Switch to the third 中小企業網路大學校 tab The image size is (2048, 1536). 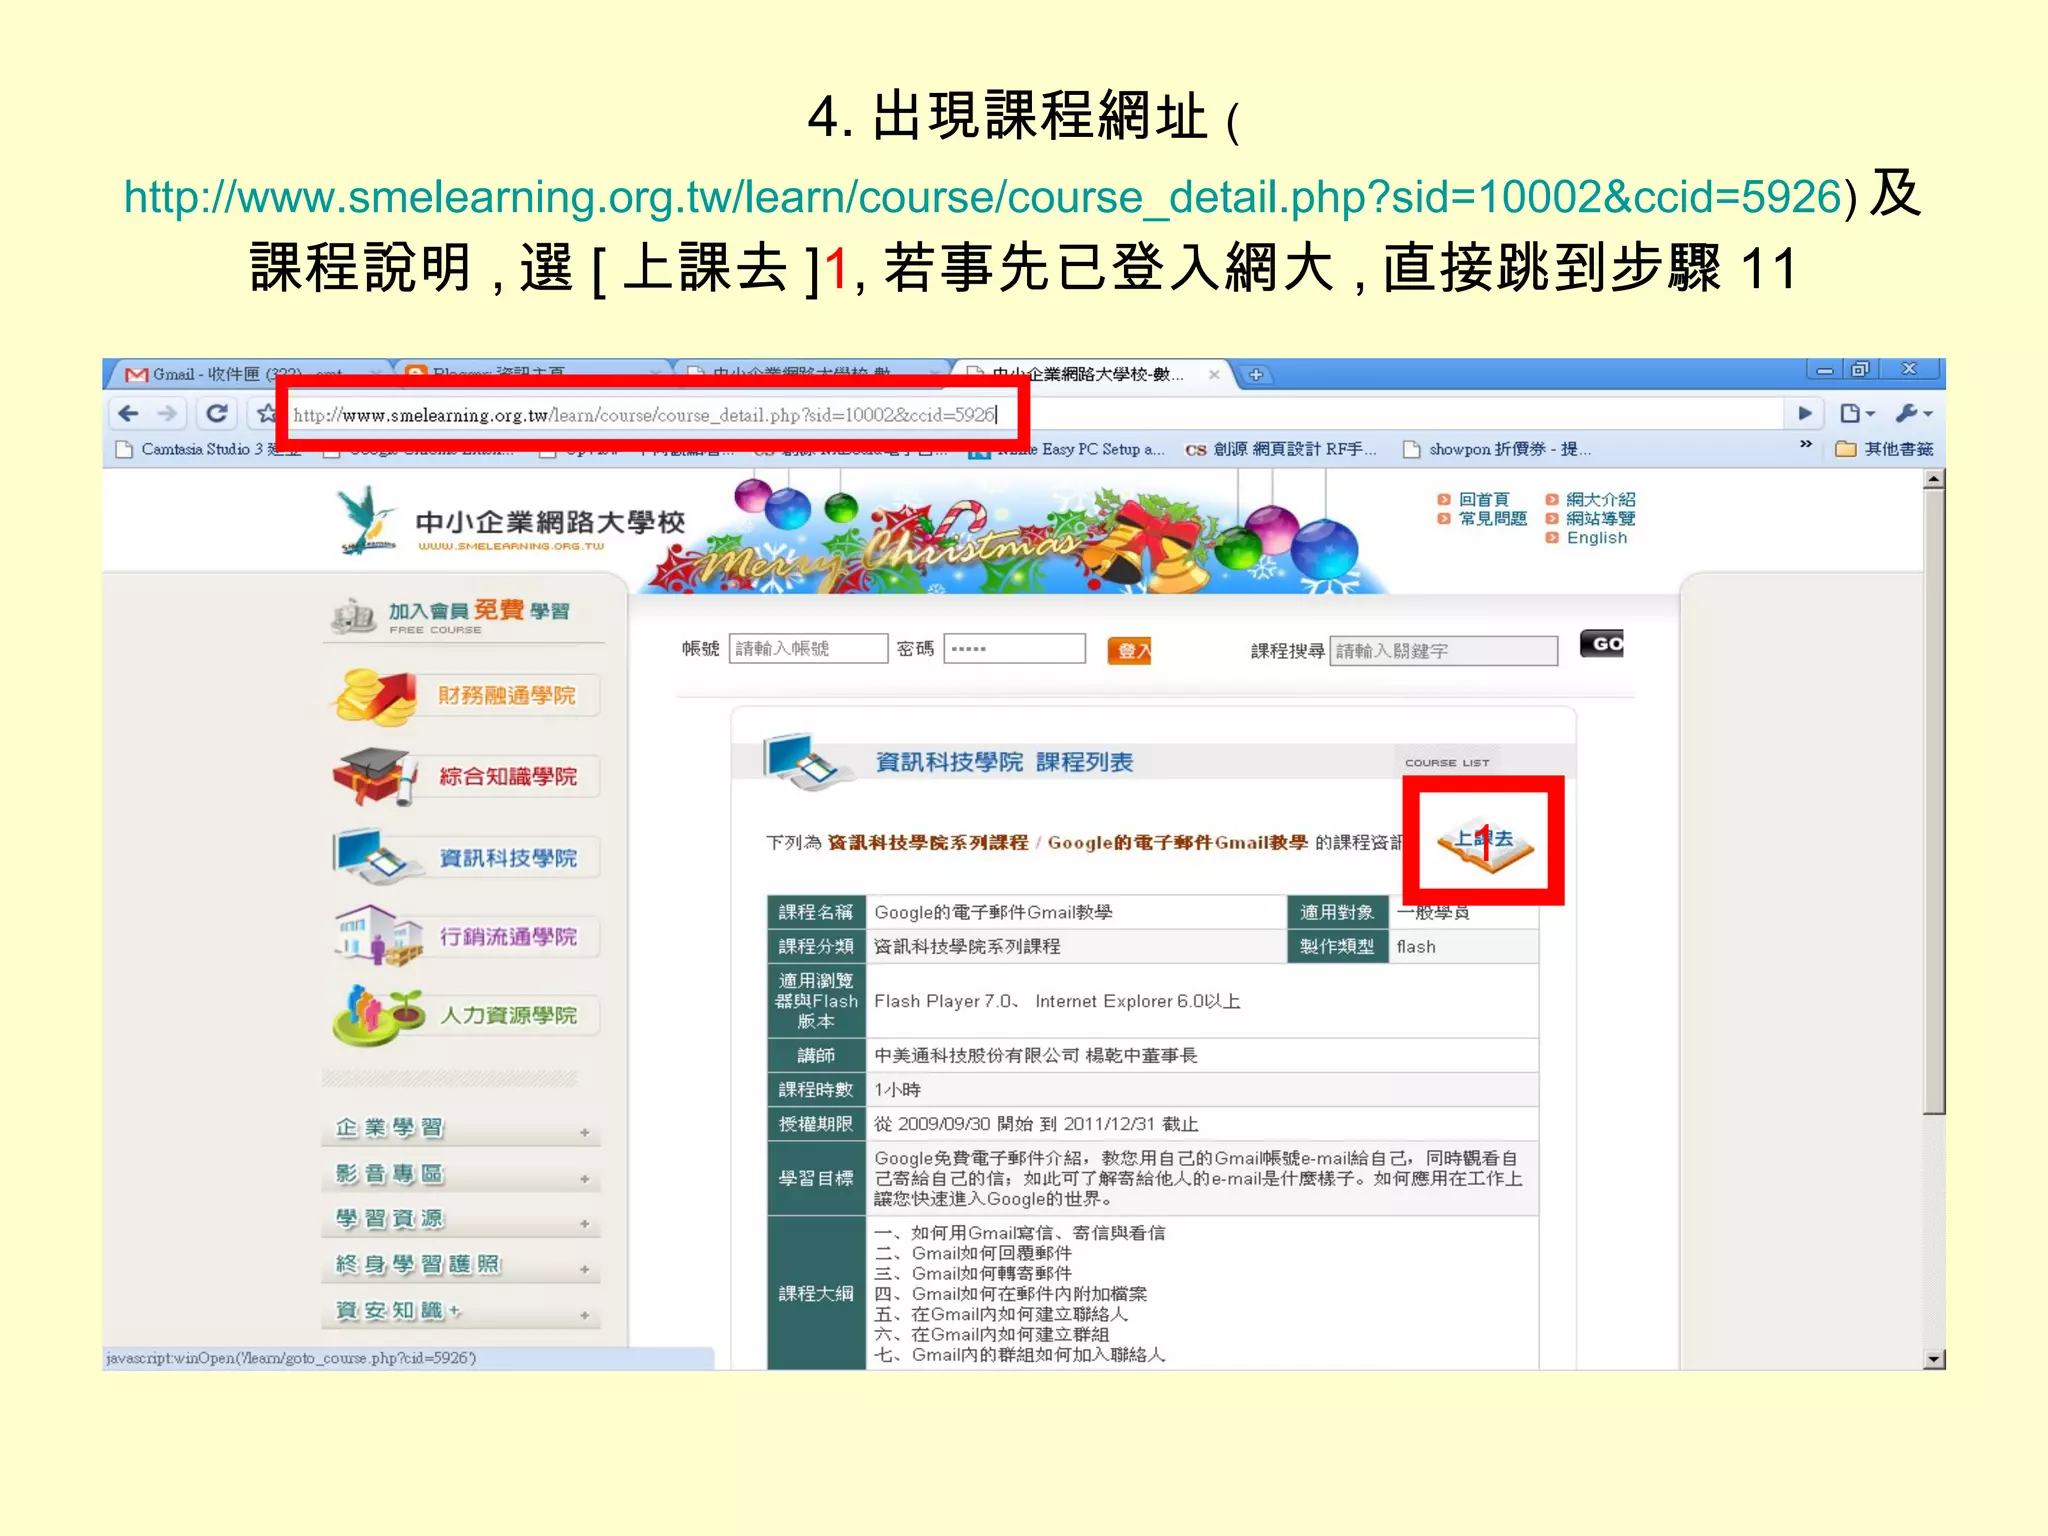(812, 375)
